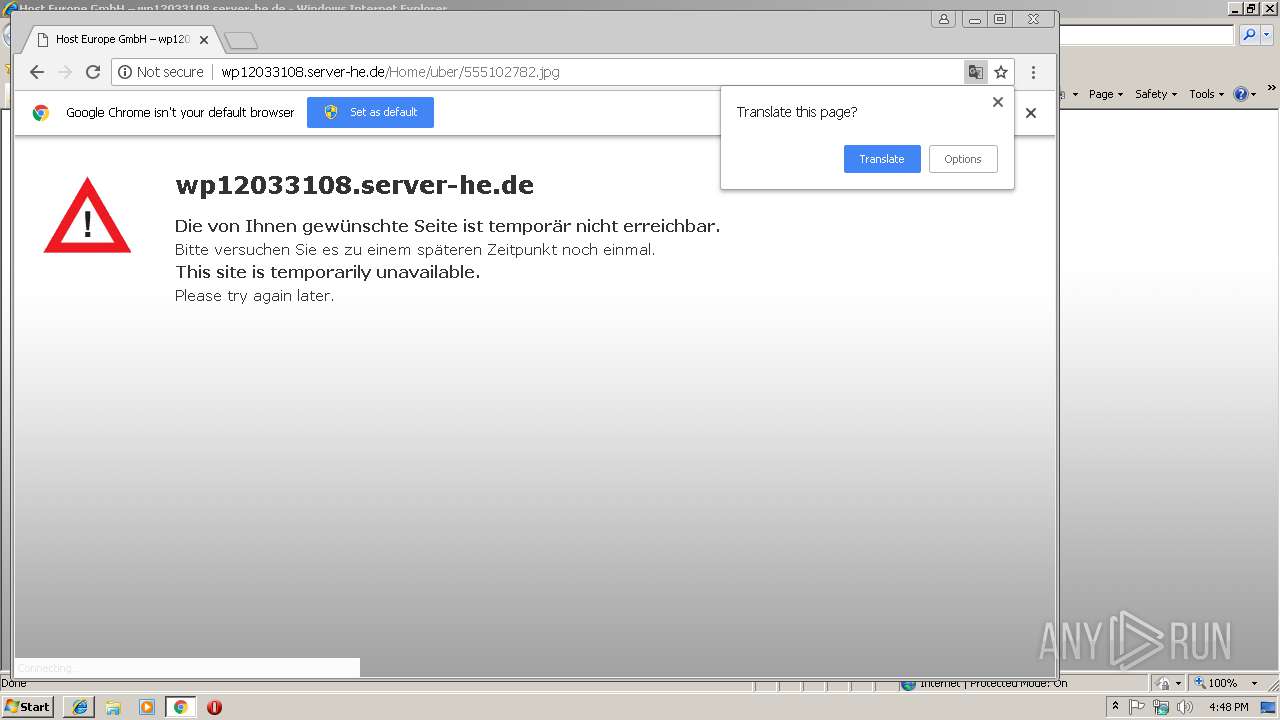Click the Show desktop button
Image resolution: width=1280 pixels, height=720 pixels.
coord(1268,707)
